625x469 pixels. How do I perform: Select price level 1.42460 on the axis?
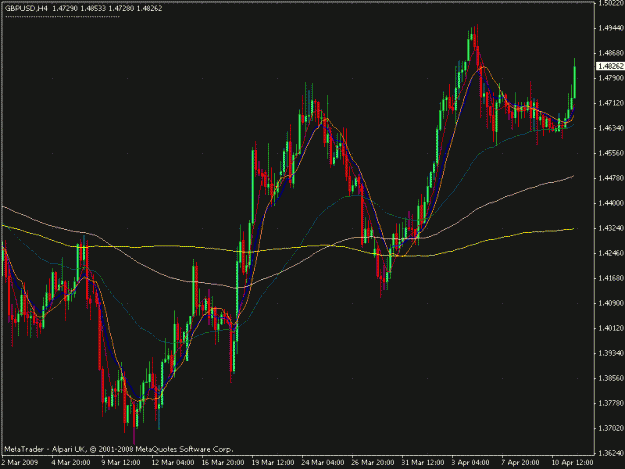pyautogui.click(x=611, y=253)
